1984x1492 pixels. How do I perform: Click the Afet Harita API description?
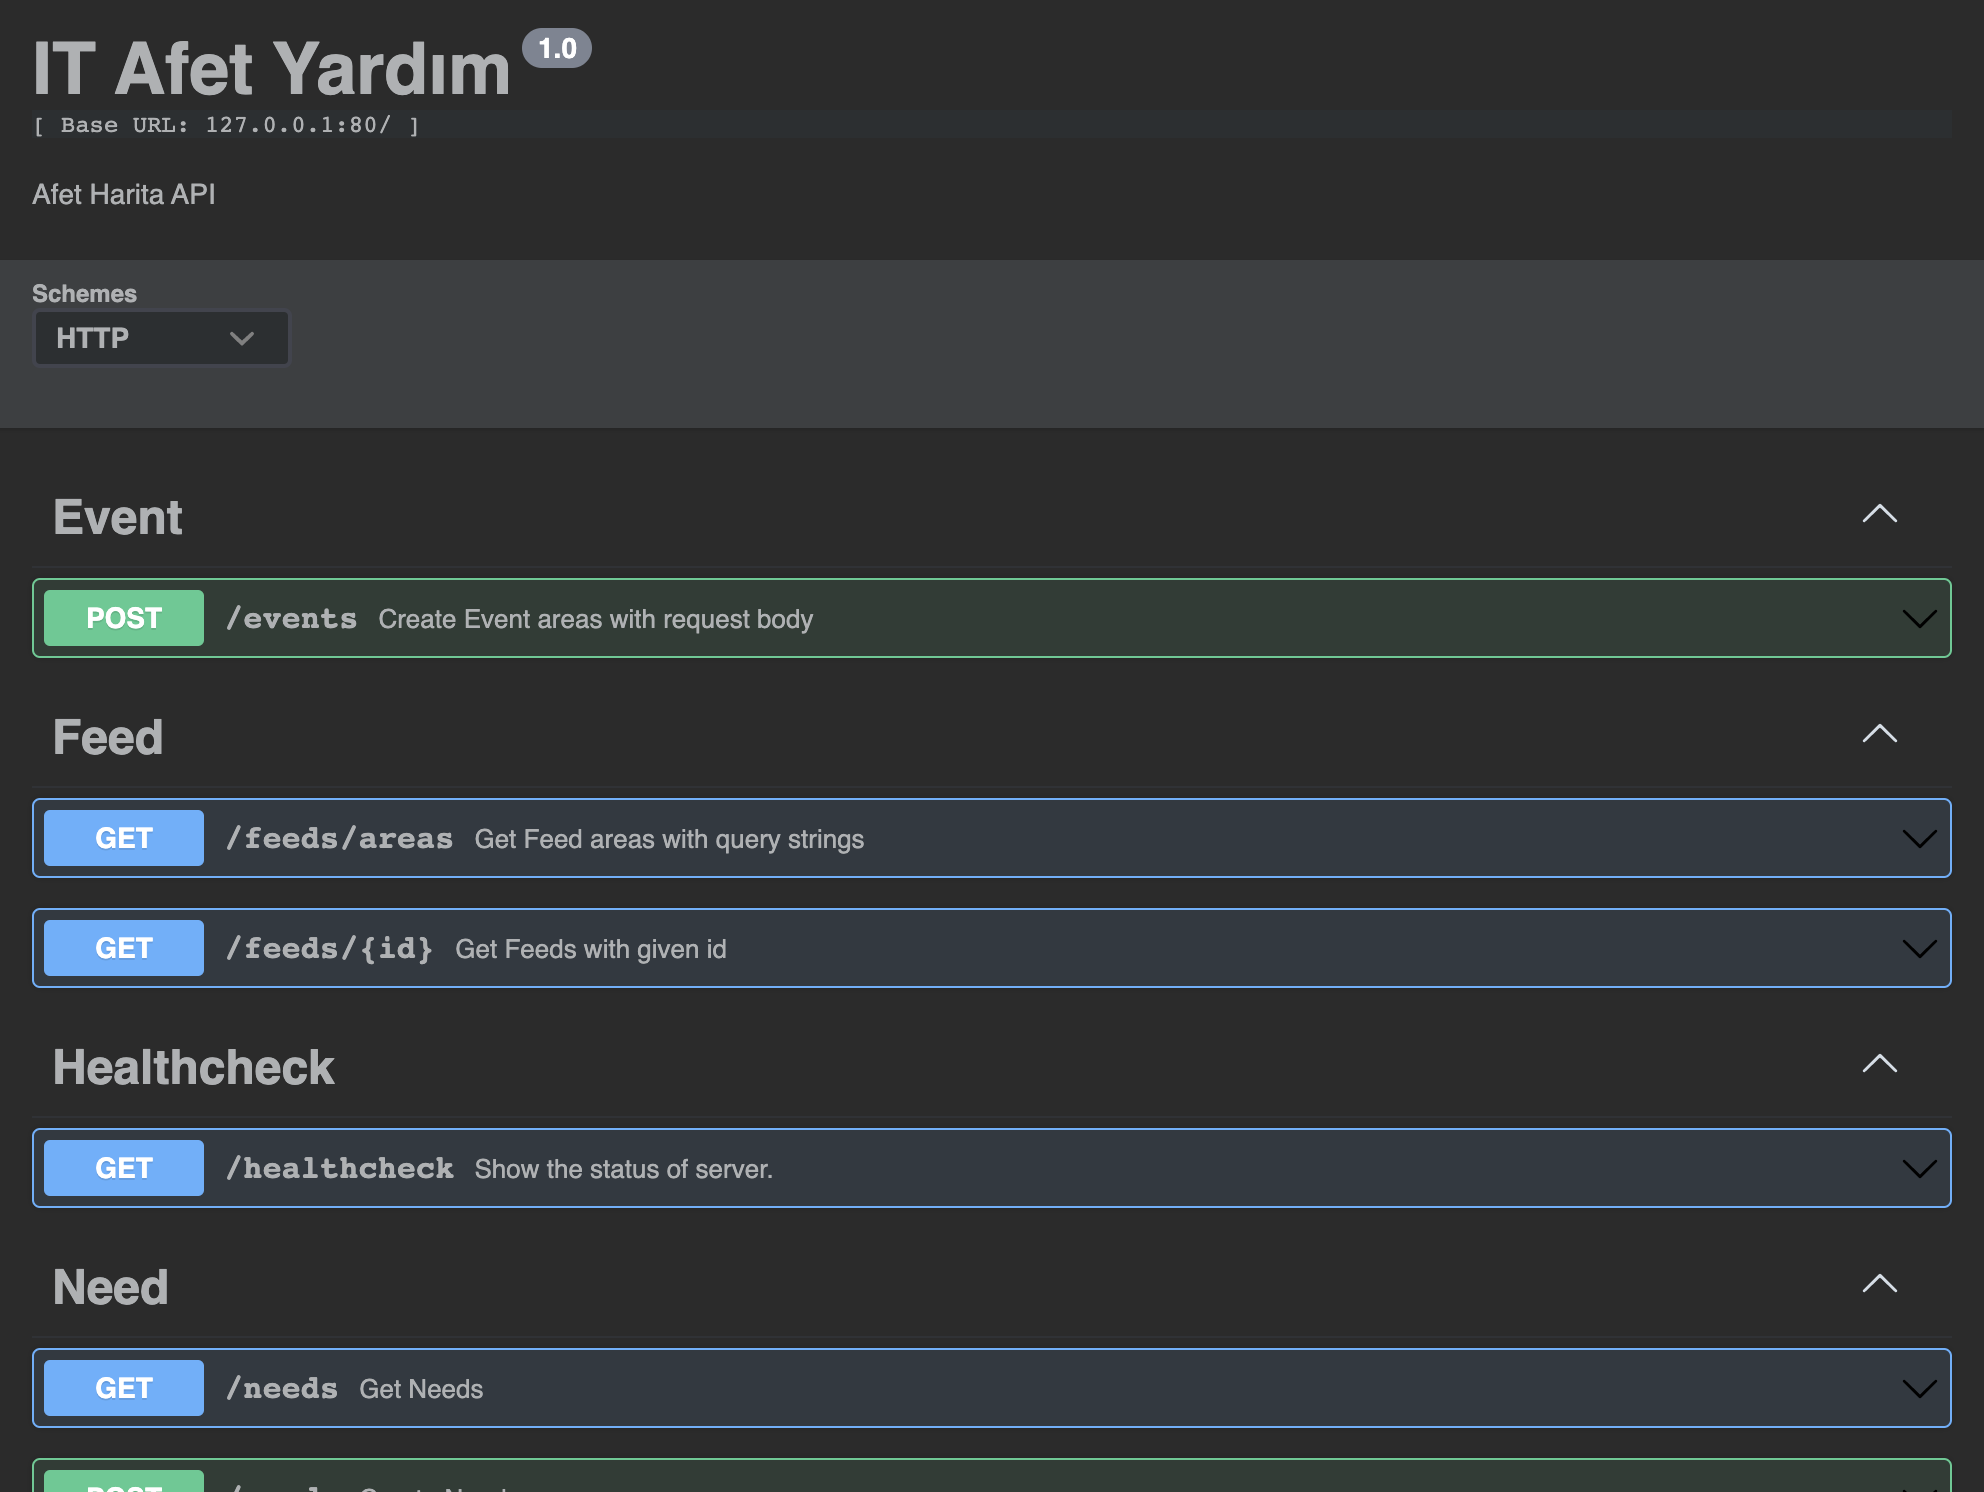[x=124, y=194]
